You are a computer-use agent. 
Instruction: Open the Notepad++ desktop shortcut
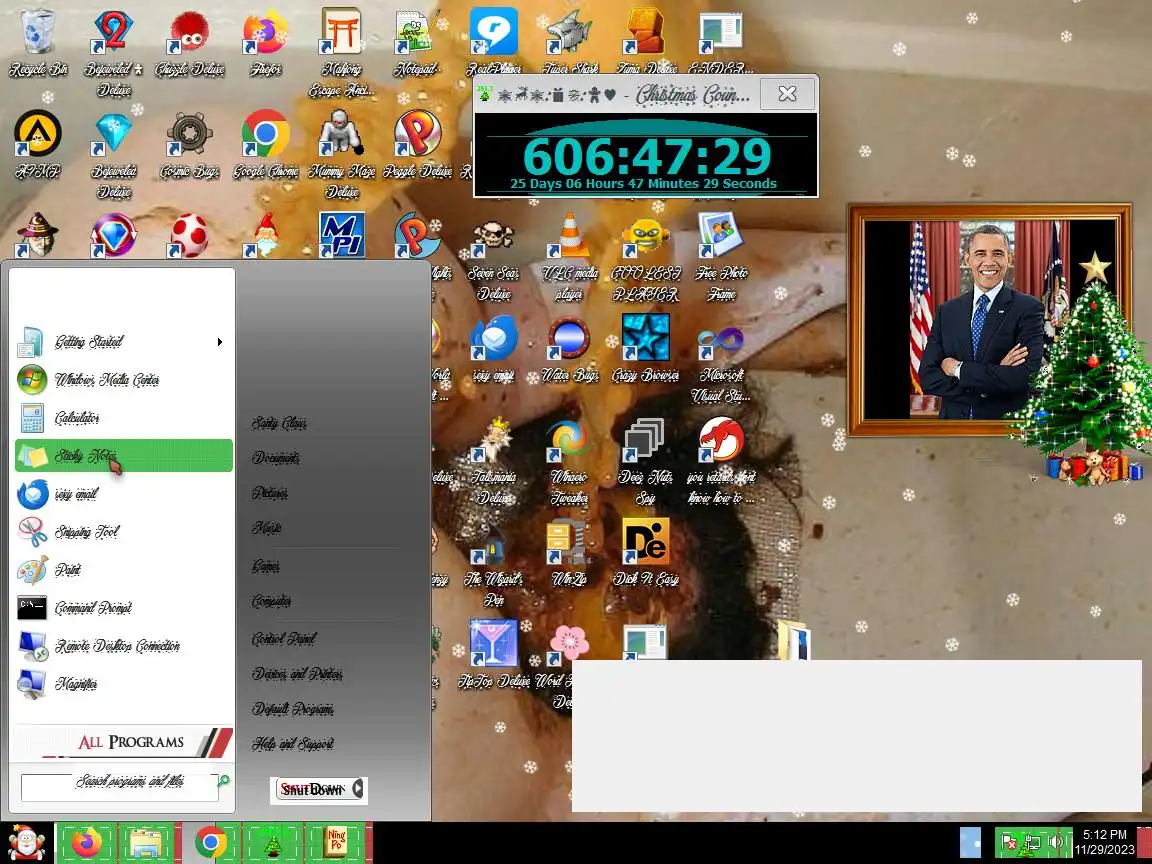(x=417, y=43)
